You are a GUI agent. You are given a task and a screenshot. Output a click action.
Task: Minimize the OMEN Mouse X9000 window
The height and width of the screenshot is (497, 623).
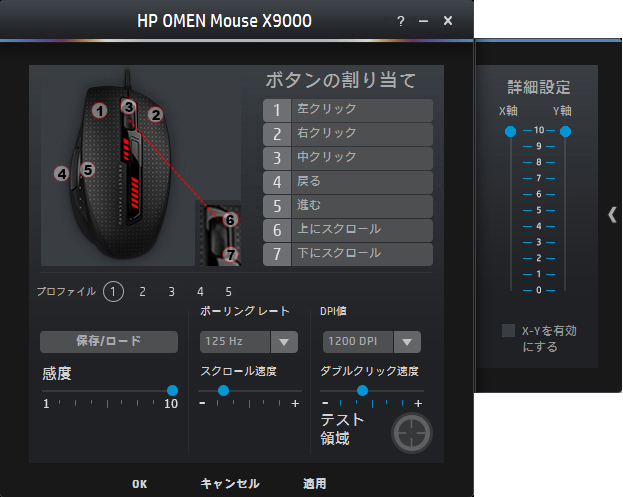click(x=424, y=21)
